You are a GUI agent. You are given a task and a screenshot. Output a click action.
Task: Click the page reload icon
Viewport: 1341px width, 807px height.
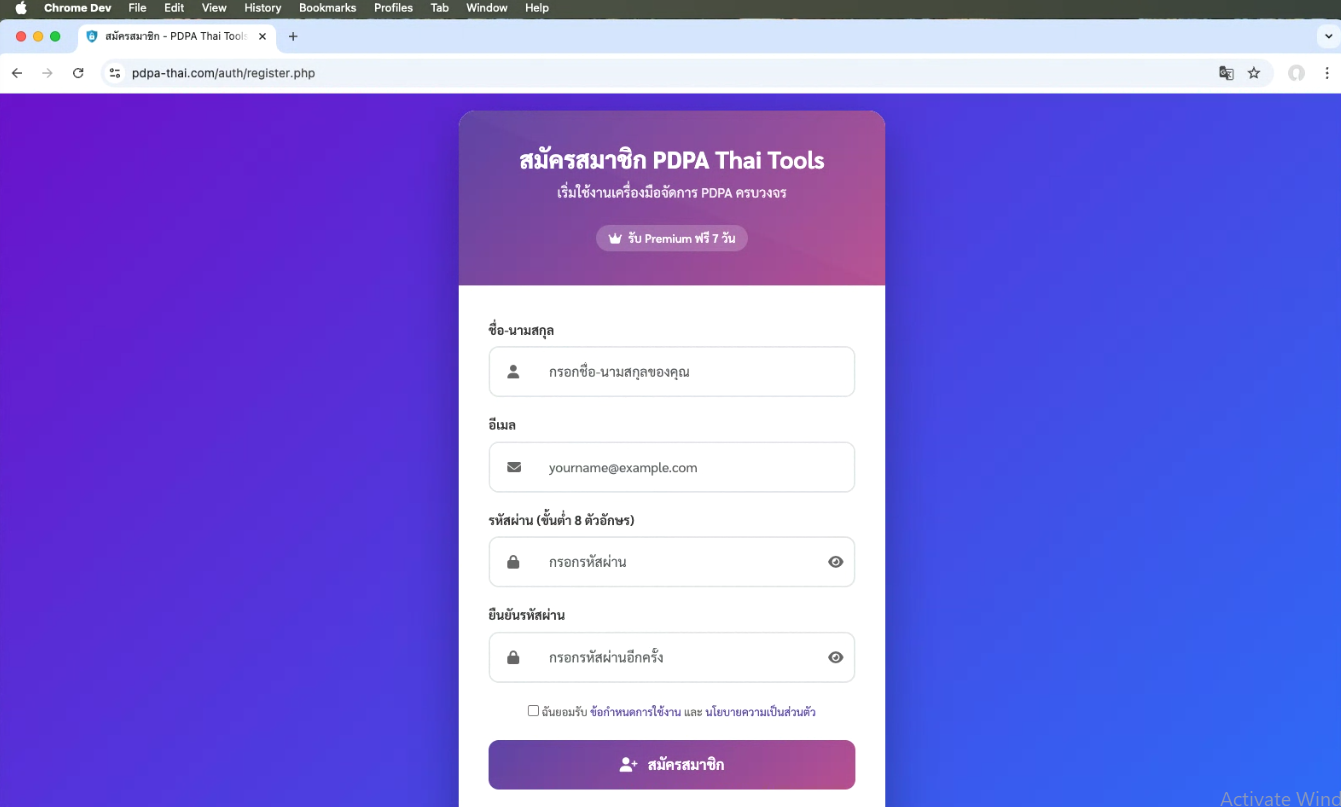point(78,72)
